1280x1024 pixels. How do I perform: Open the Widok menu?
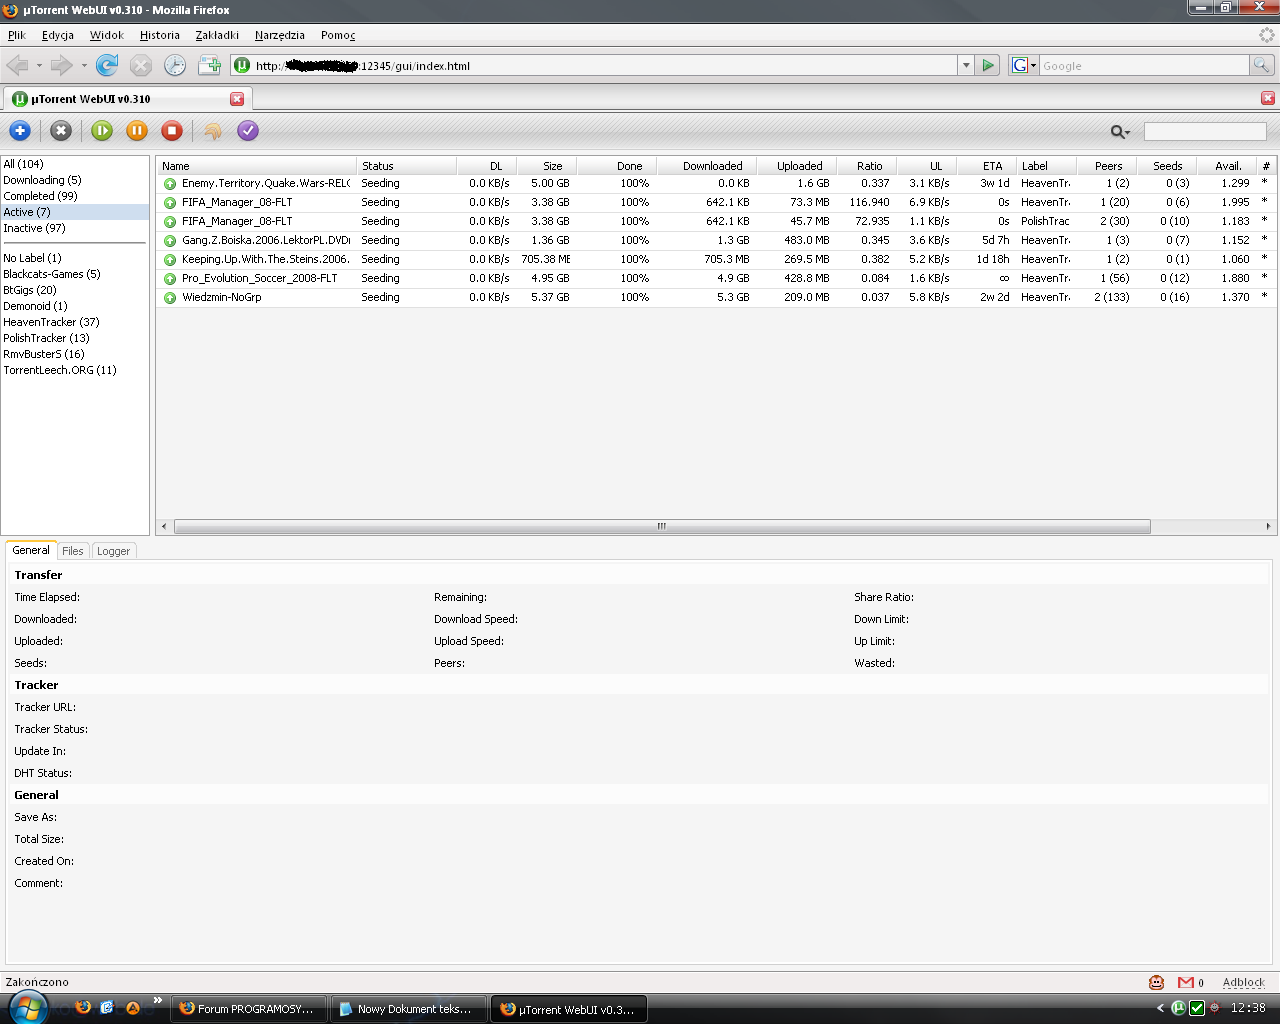pos(107,35)
